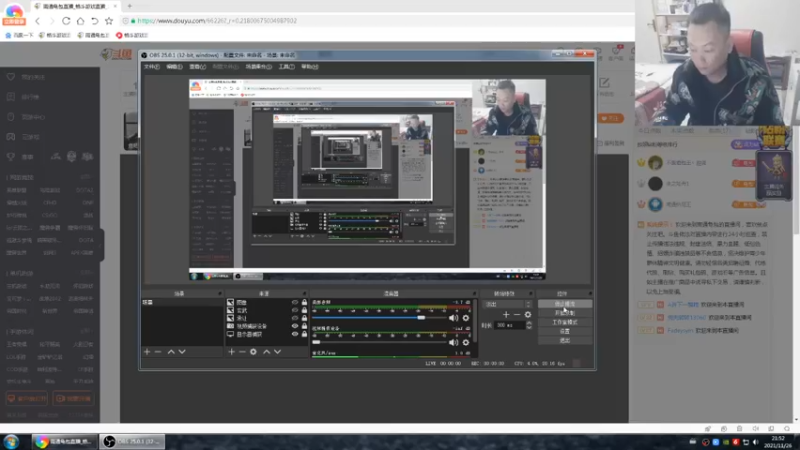Increase transition duration with up stepper

pos(529,323)
